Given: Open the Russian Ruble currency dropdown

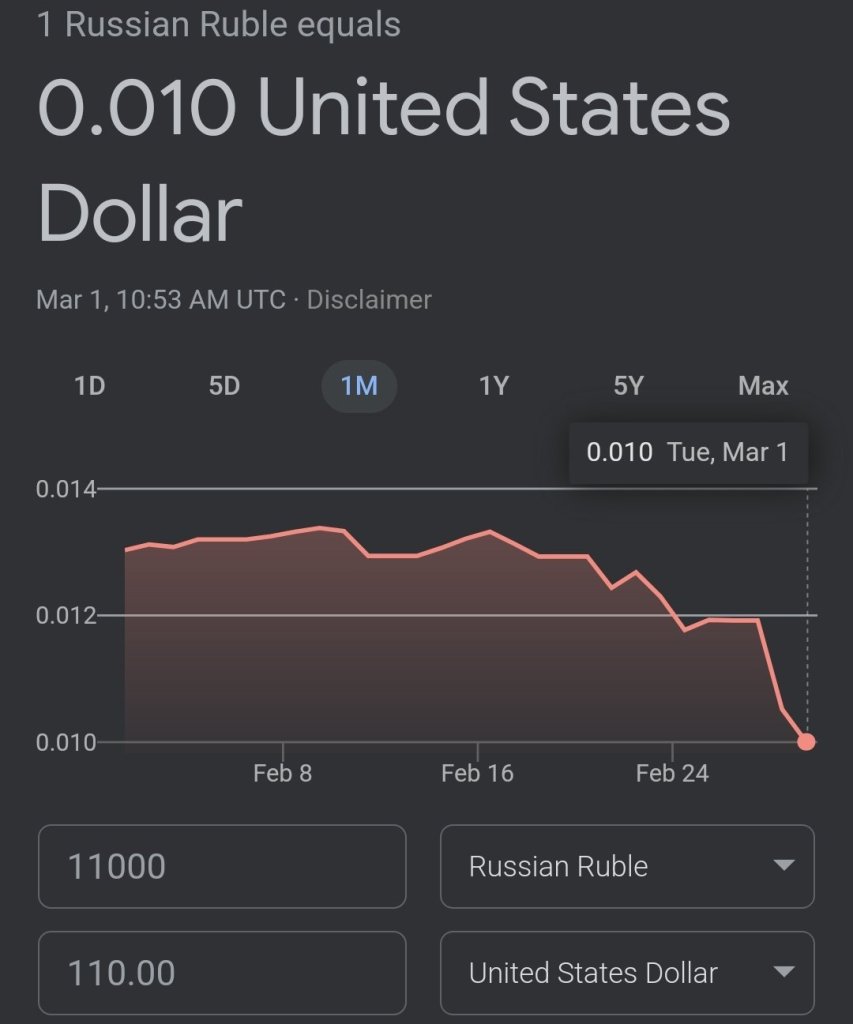Looking at the screenshot, I should point(627,866).
